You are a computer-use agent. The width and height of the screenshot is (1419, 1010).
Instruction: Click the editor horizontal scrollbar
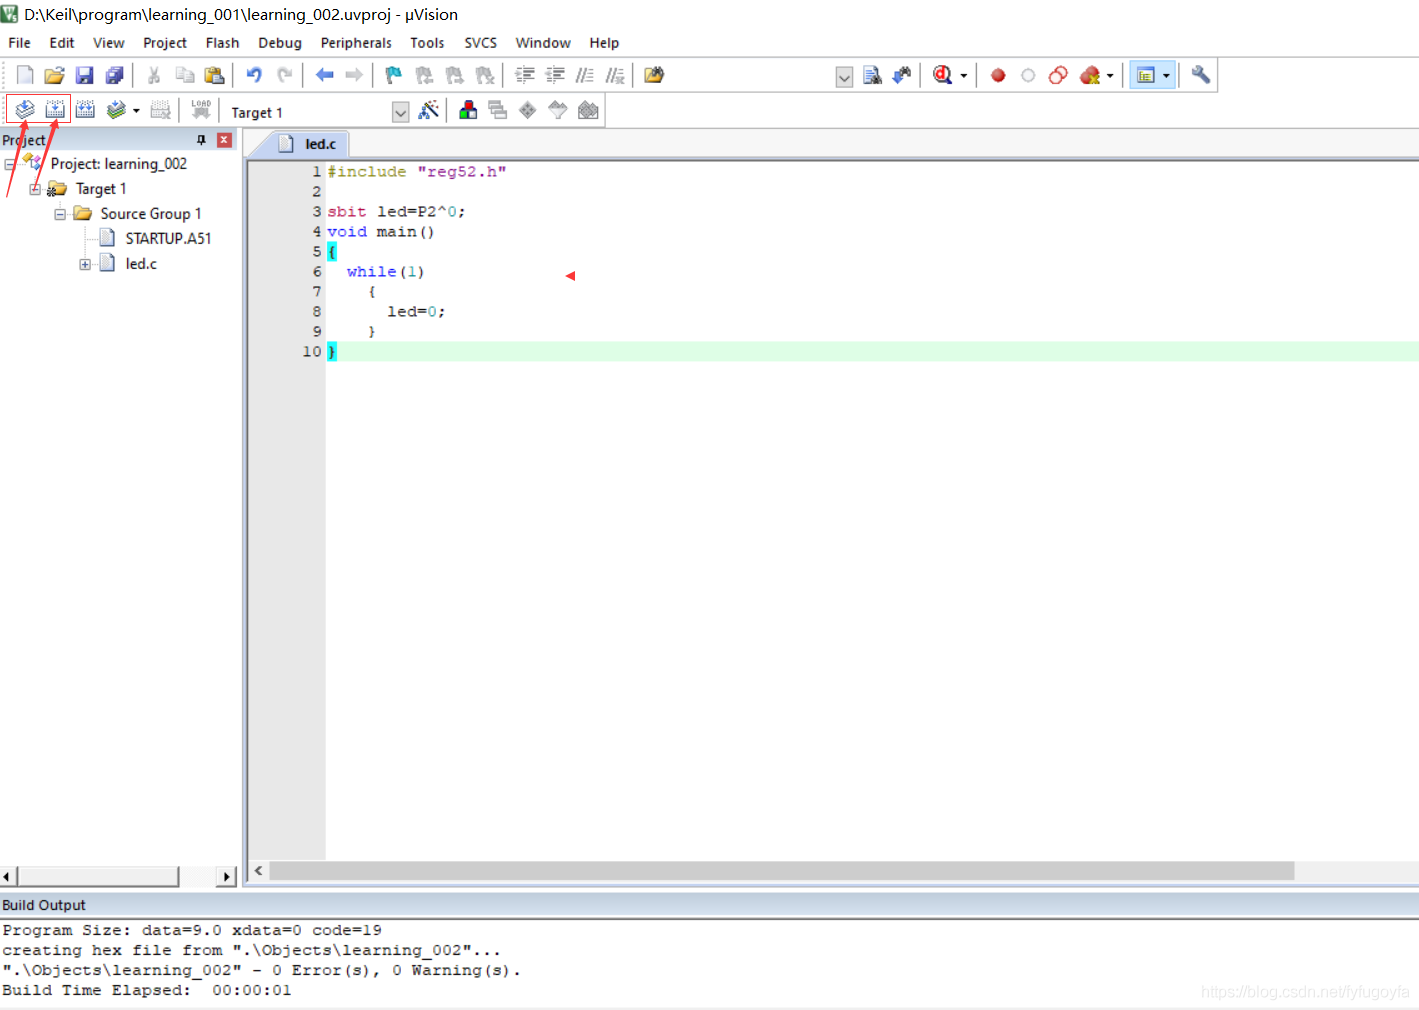pyautogui.click(x=782, y=871)
